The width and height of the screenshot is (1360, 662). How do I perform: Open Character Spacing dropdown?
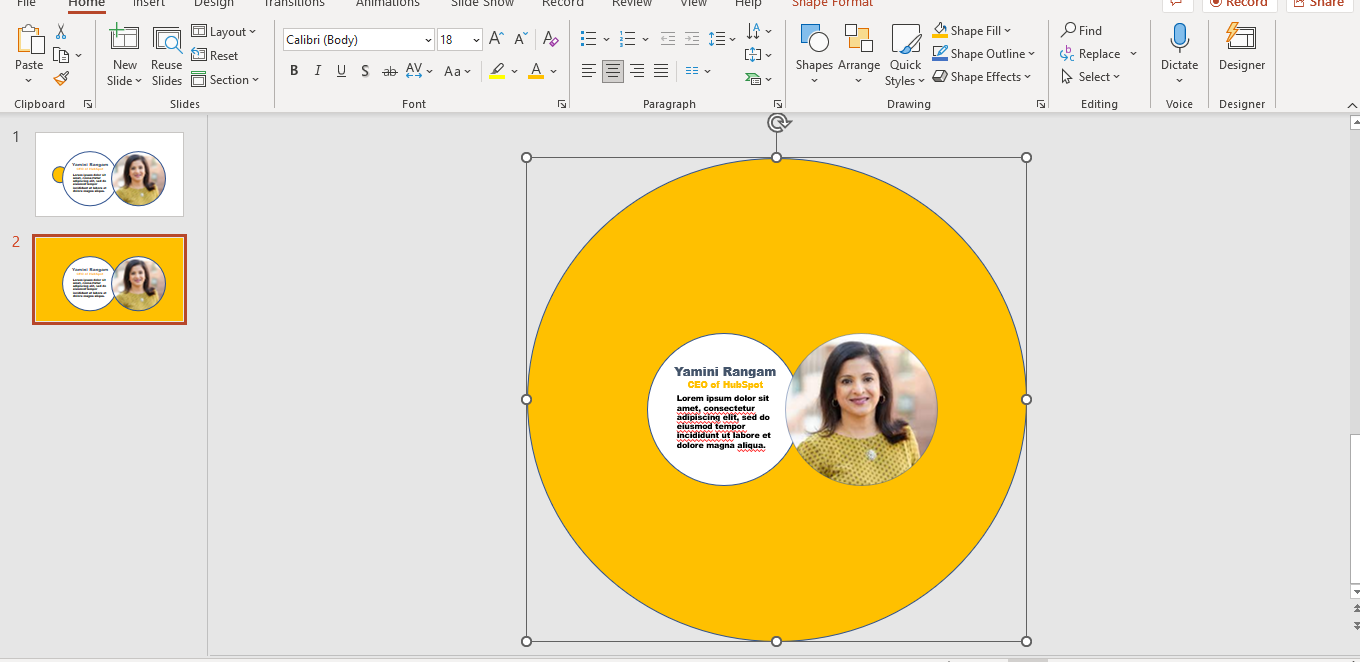(420, 71)
